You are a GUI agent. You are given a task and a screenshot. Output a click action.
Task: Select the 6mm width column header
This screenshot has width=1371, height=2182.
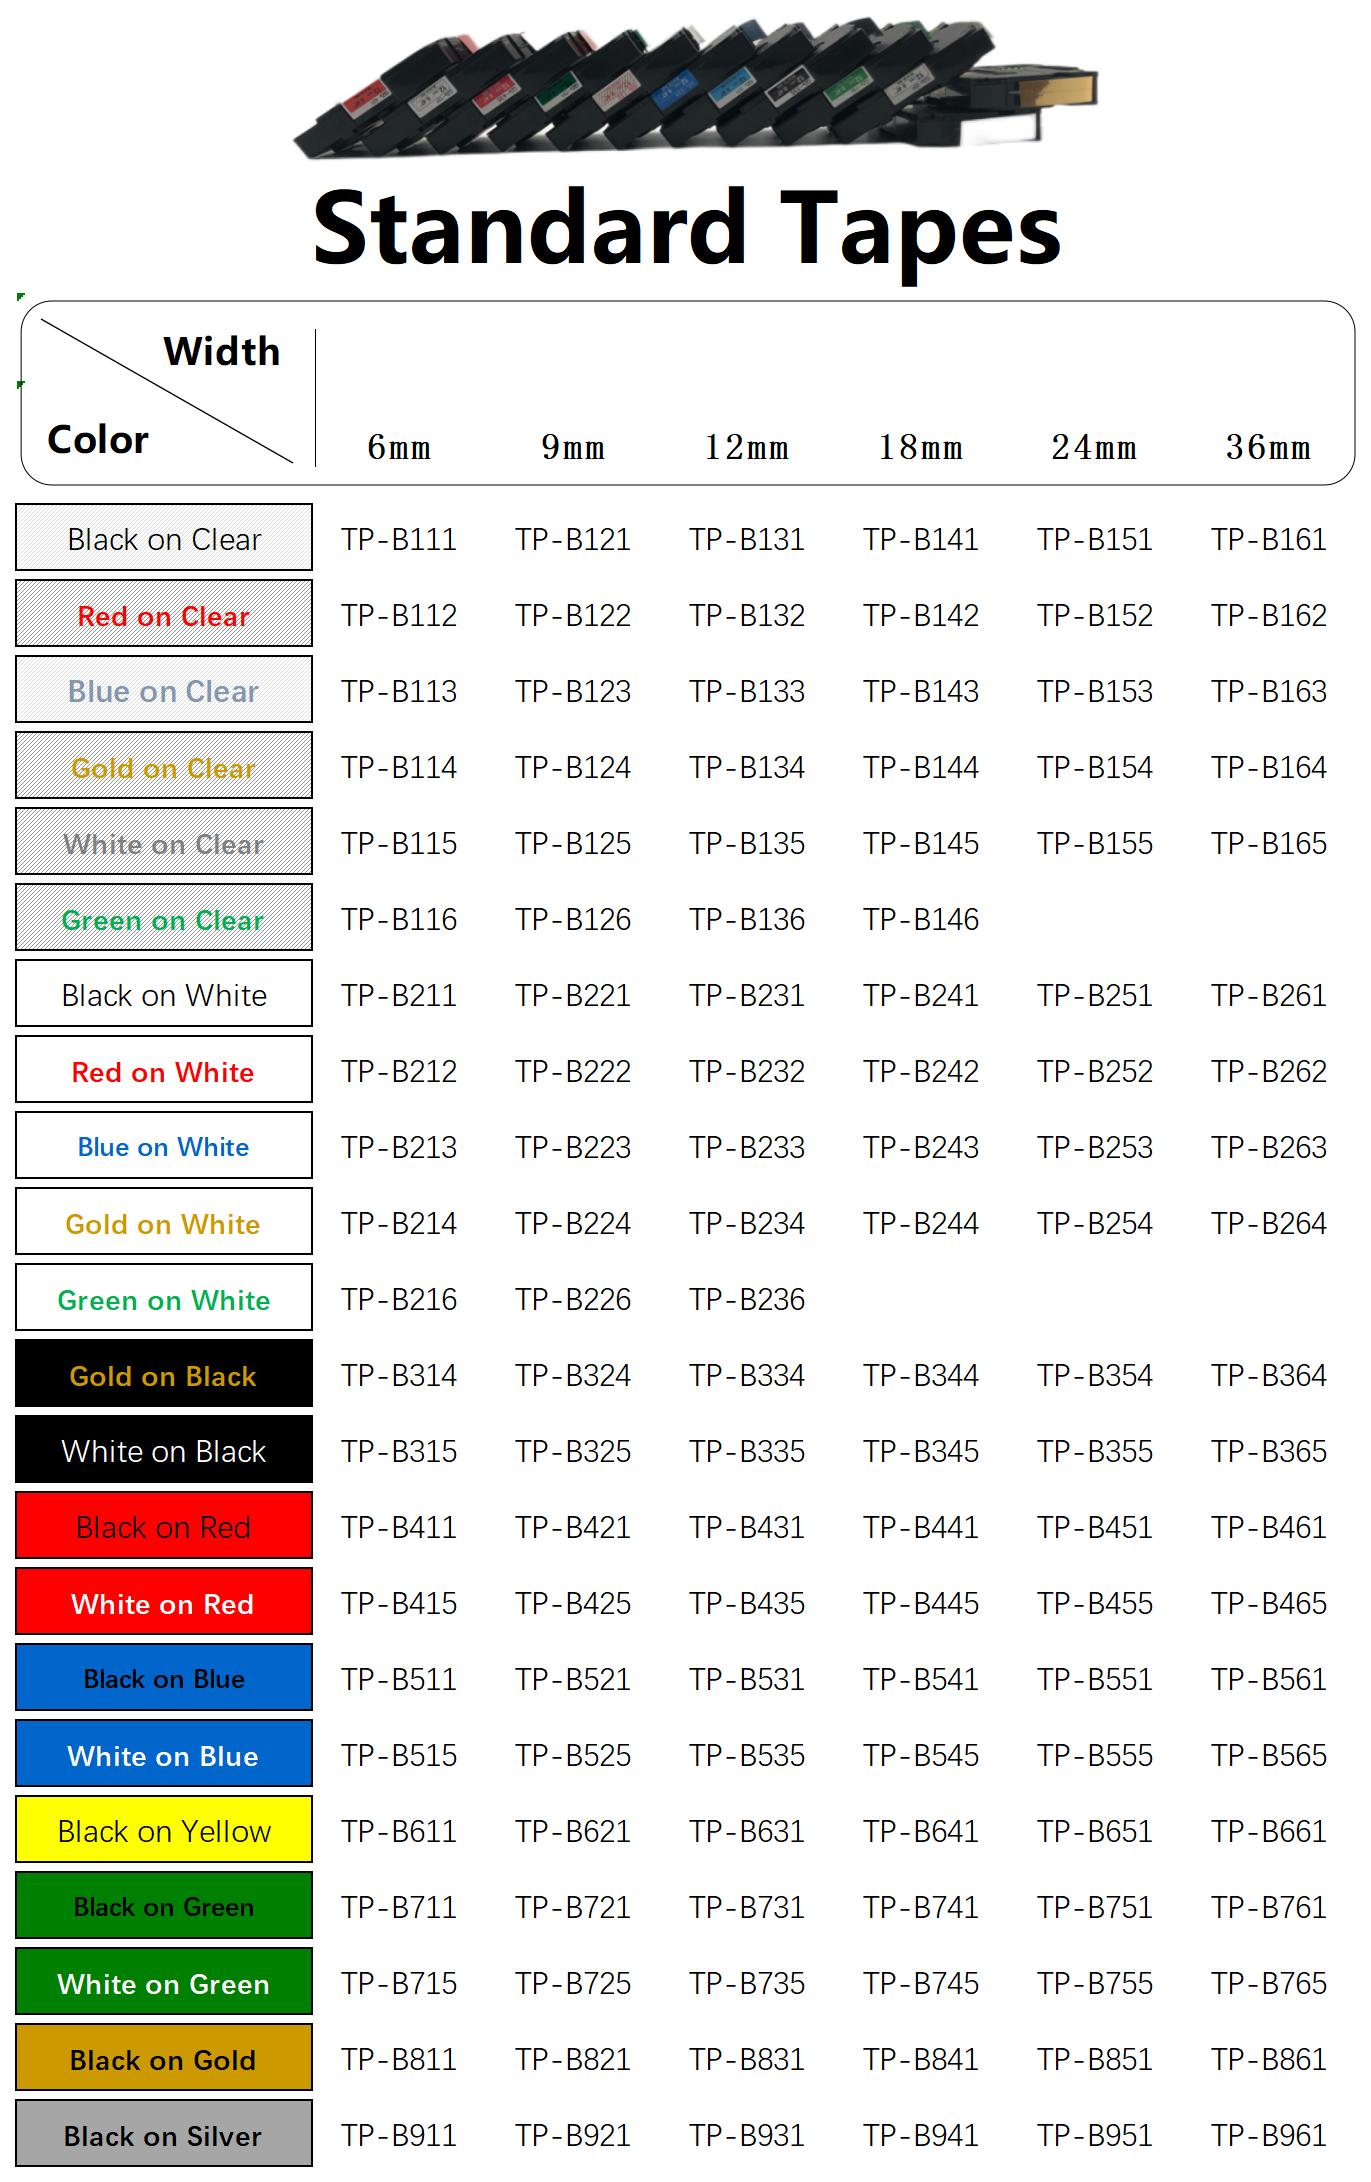point(399,447)
